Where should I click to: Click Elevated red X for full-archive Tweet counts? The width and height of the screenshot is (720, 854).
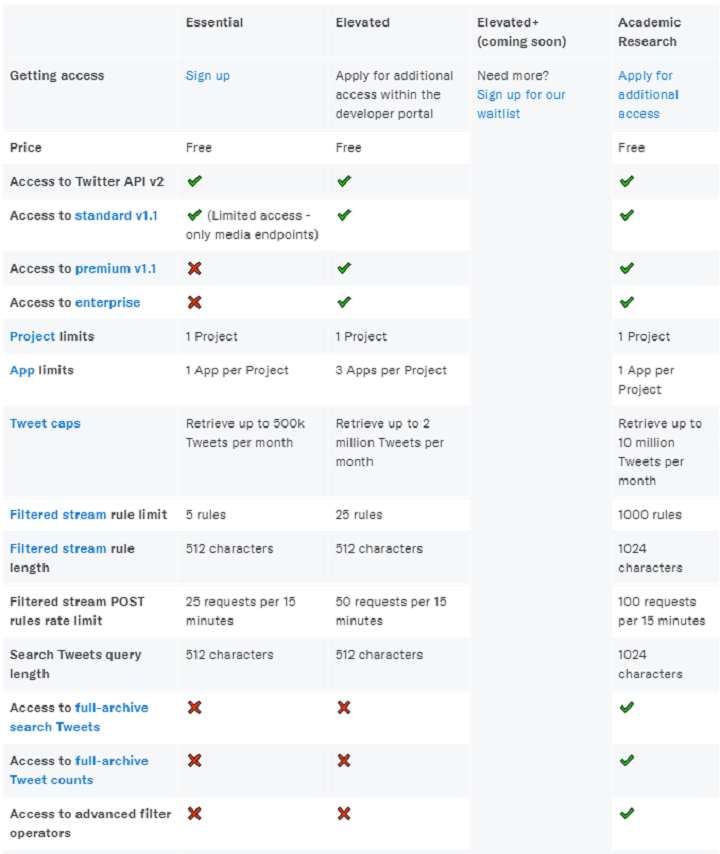tap(344, 760)
